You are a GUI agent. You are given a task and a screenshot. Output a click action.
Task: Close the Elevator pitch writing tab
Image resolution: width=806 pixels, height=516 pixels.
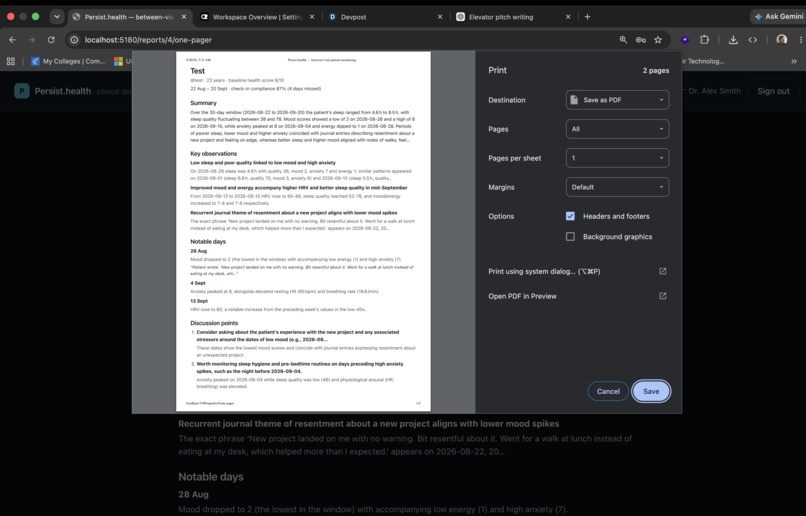567,17
